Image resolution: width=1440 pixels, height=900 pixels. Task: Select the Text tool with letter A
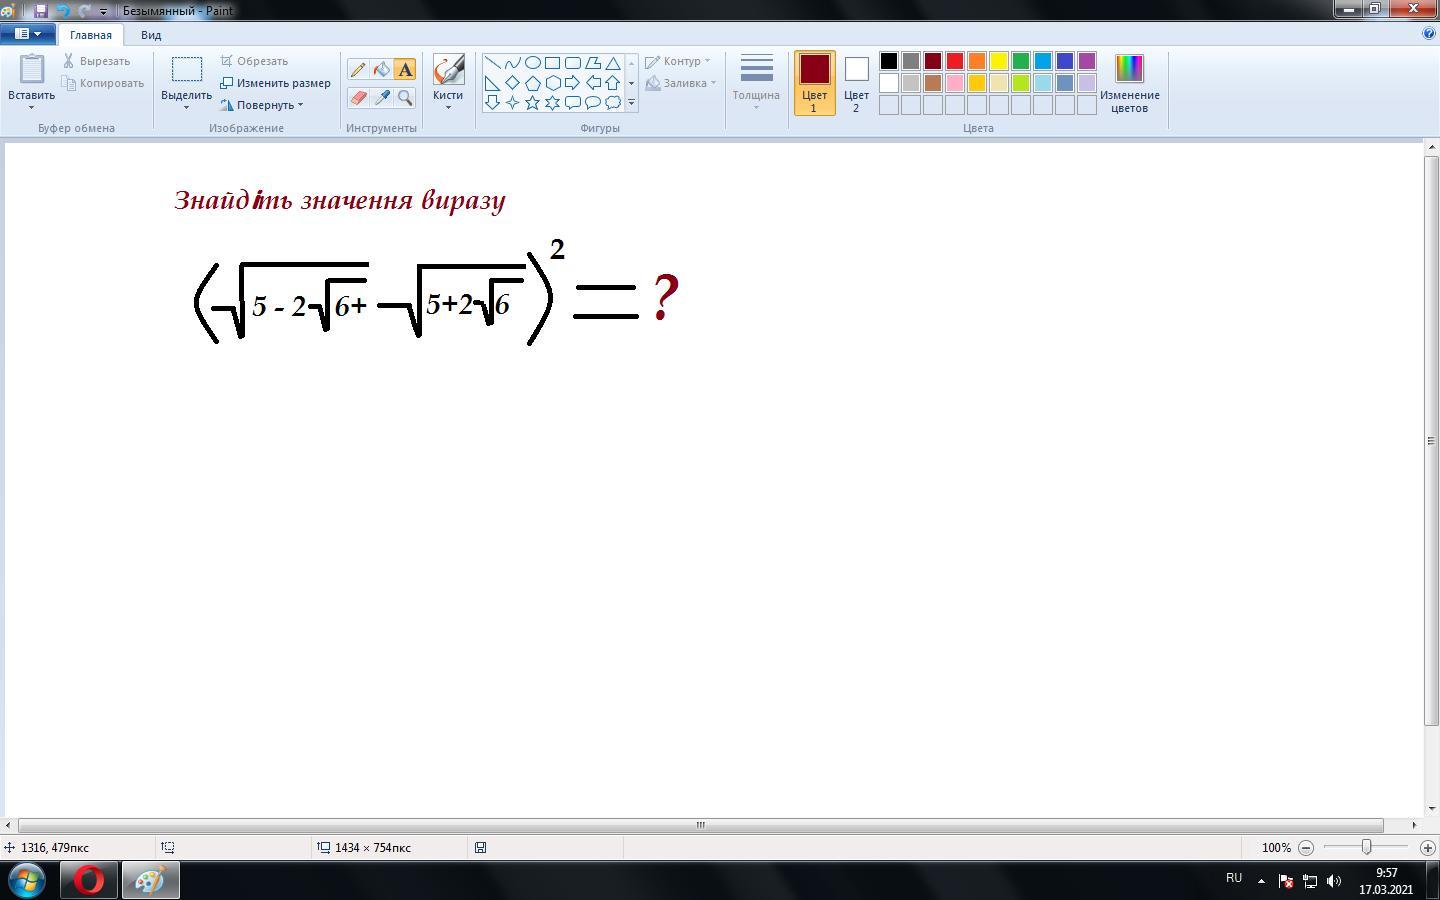point(405,69)
